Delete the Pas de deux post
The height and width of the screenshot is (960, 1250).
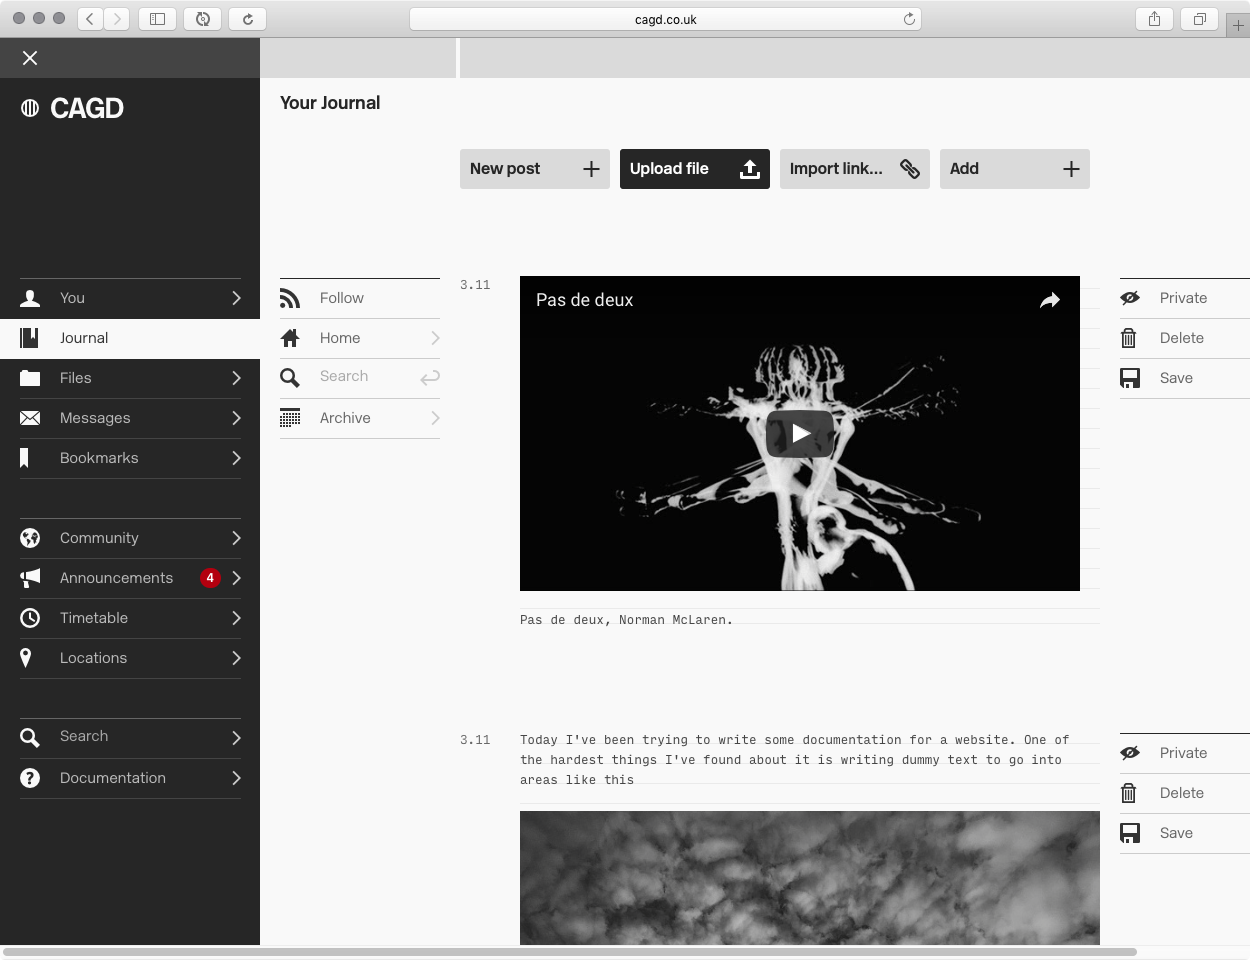tap(1185, 338)
